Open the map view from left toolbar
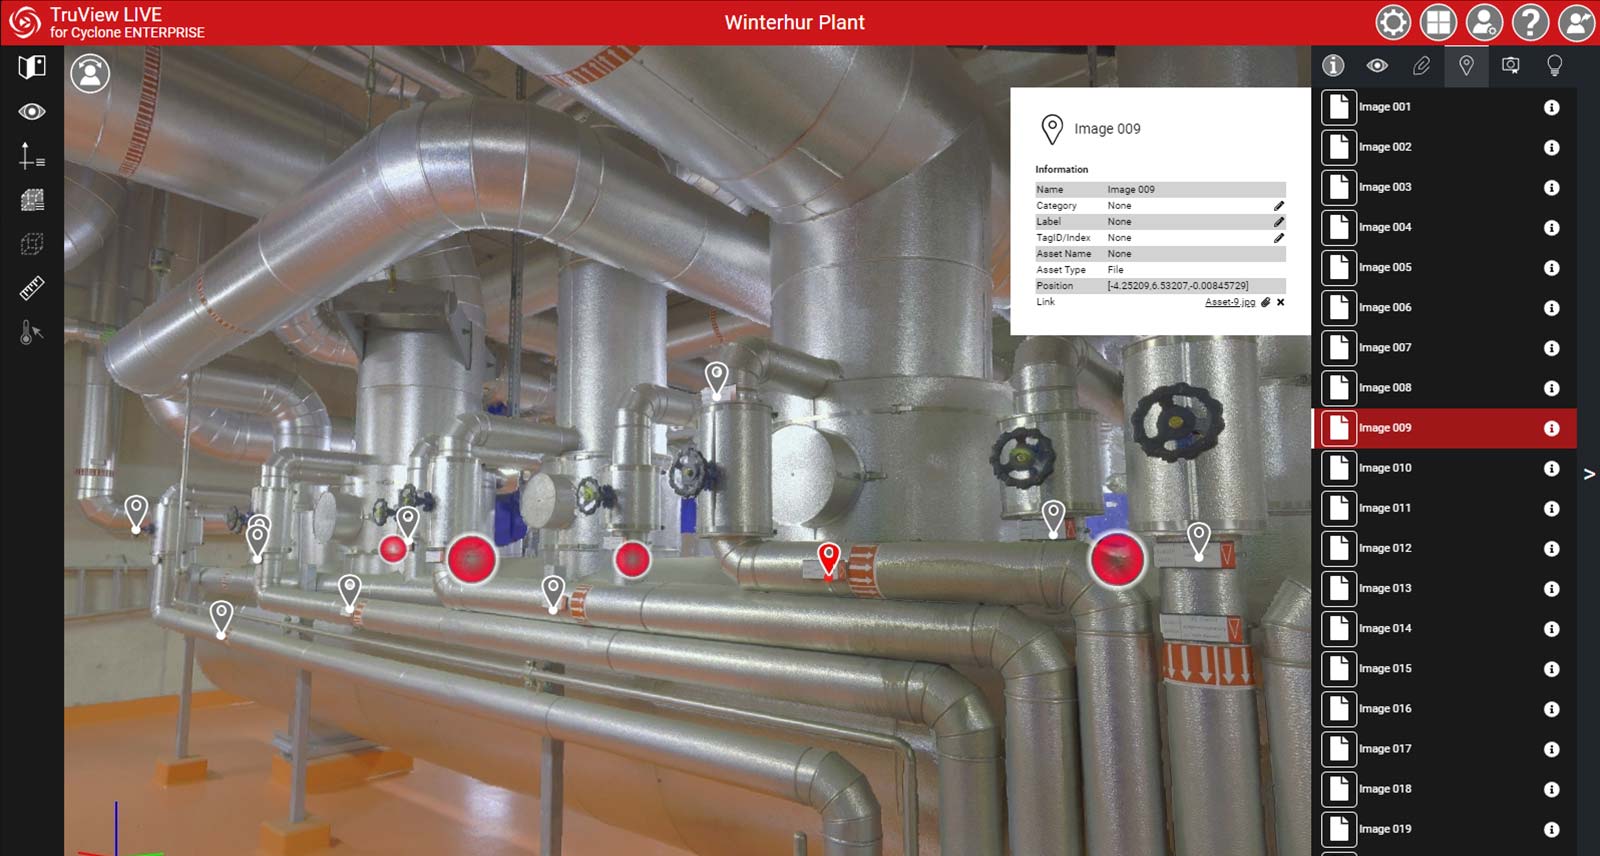The height and width of the screenshot is (856, 1600). click(x=32, y=67)
